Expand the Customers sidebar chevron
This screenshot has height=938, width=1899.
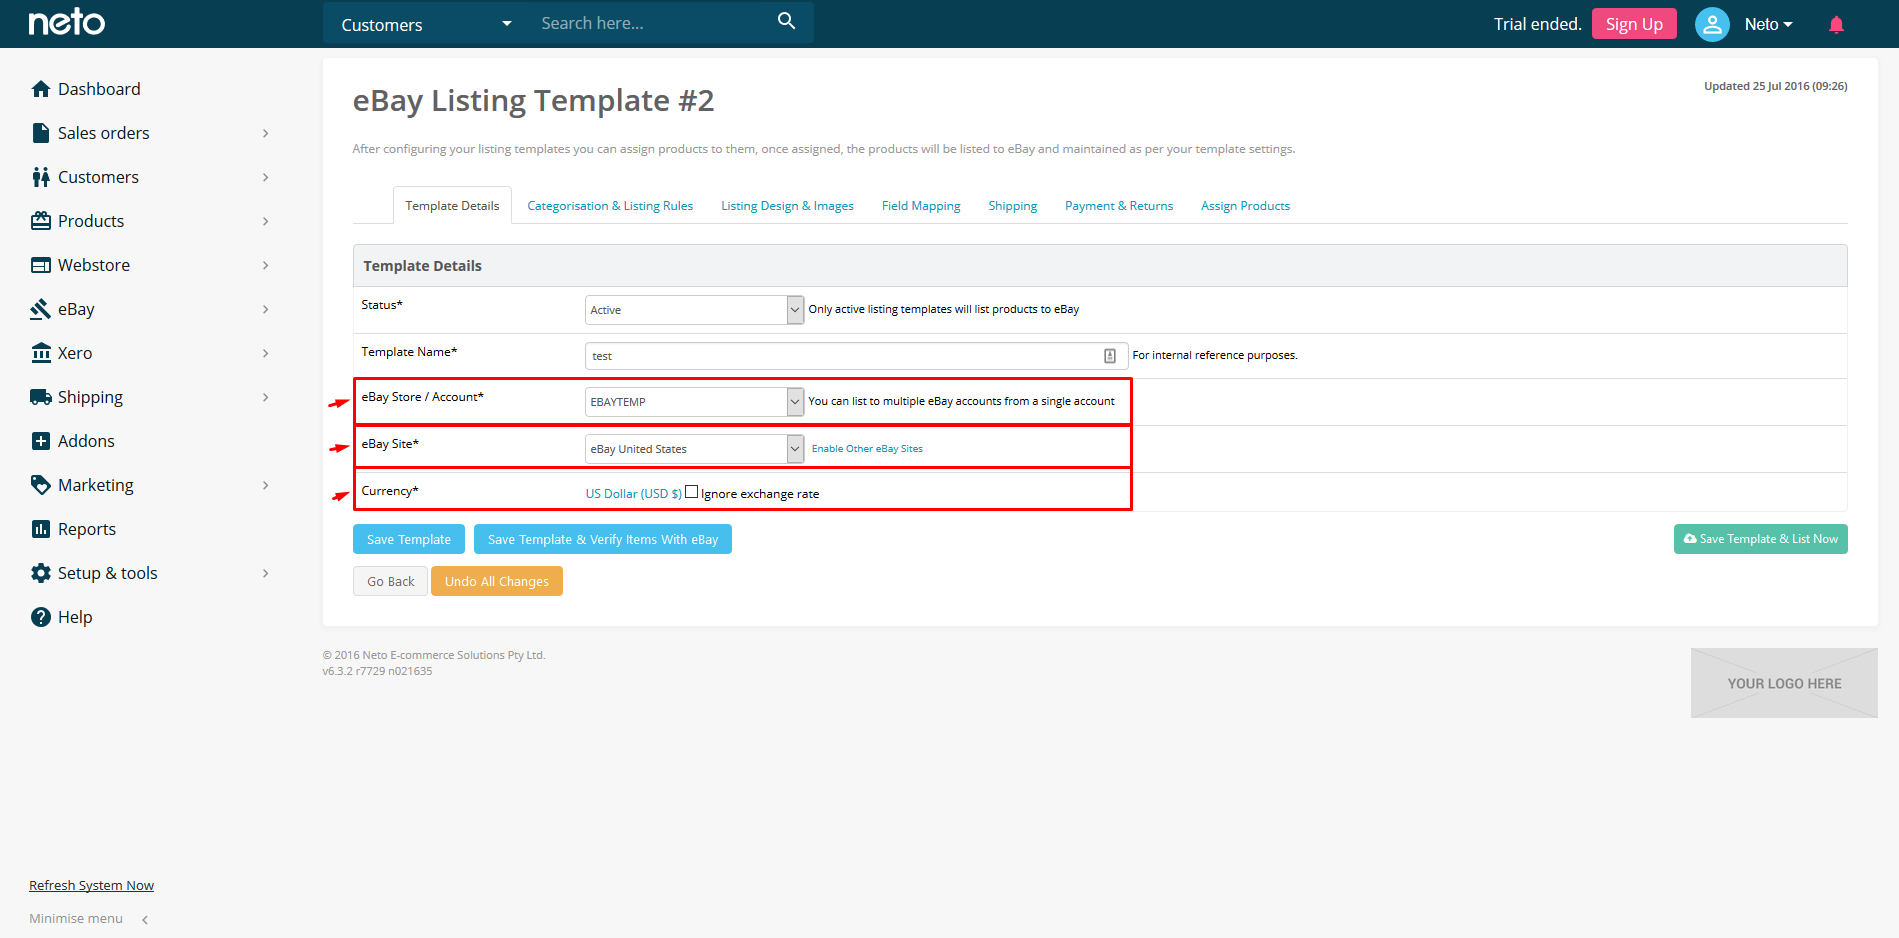[x=265, y=177]
